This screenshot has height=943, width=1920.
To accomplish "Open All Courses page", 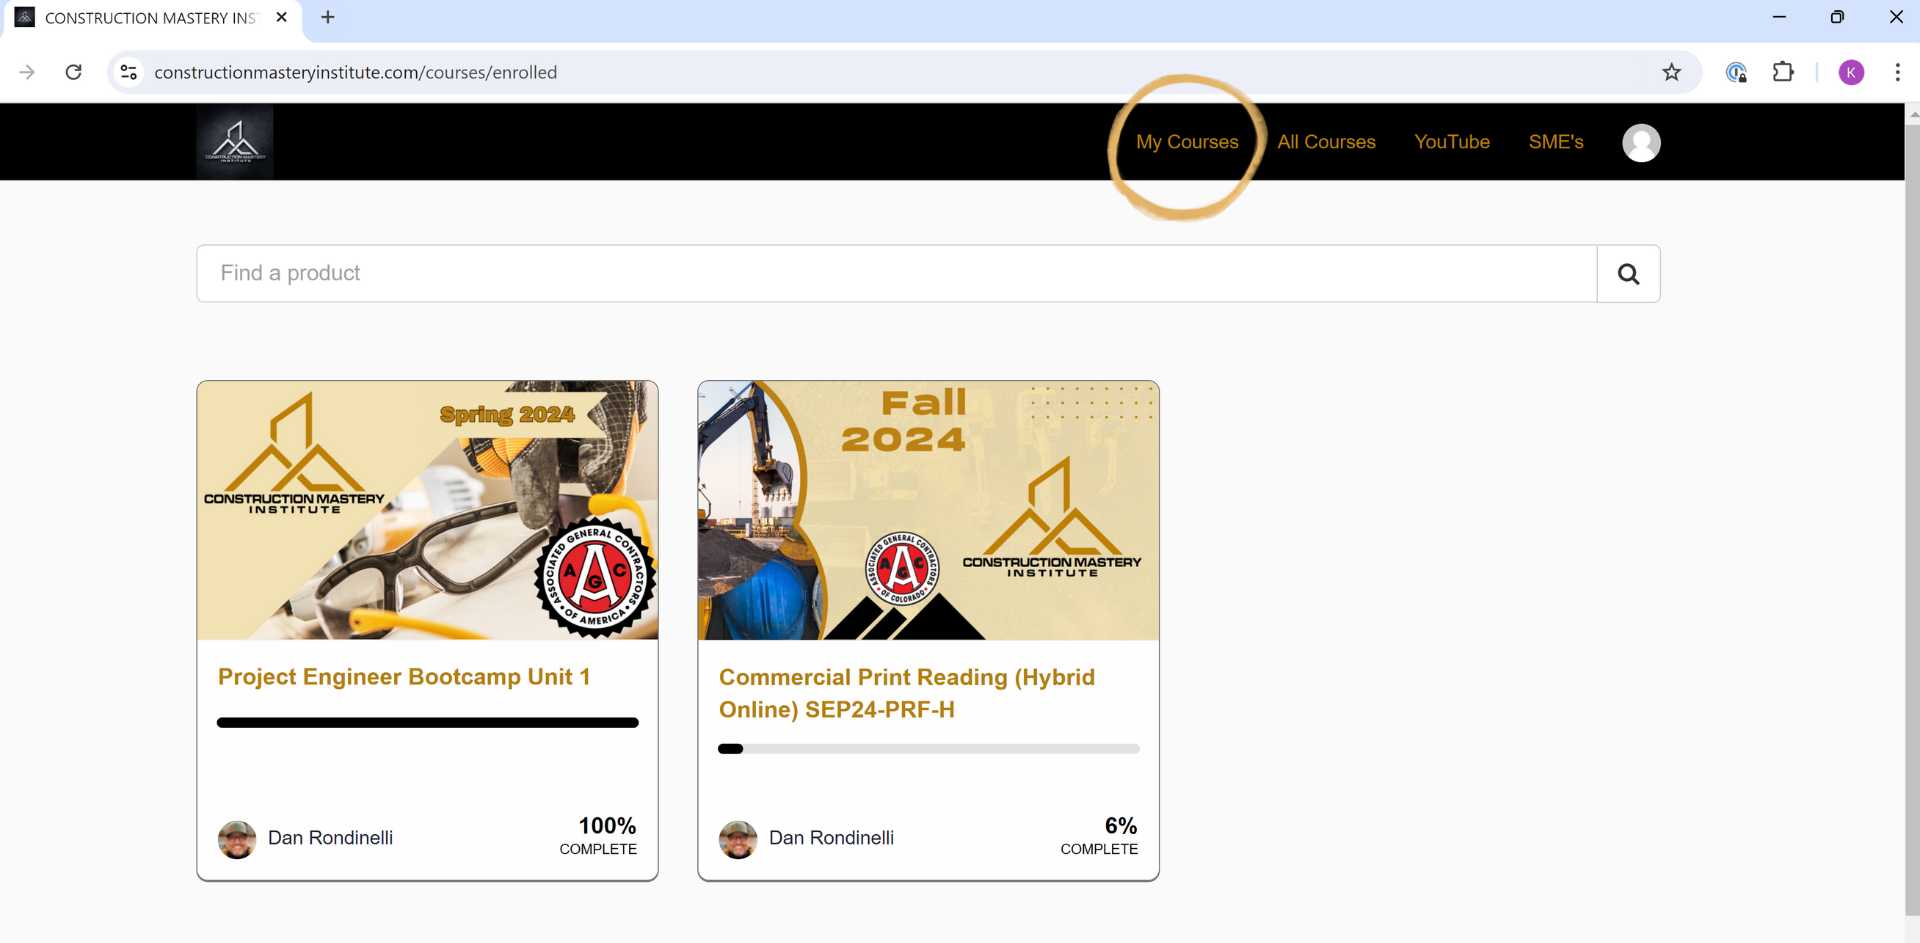I will click(x=1326, y=142).
